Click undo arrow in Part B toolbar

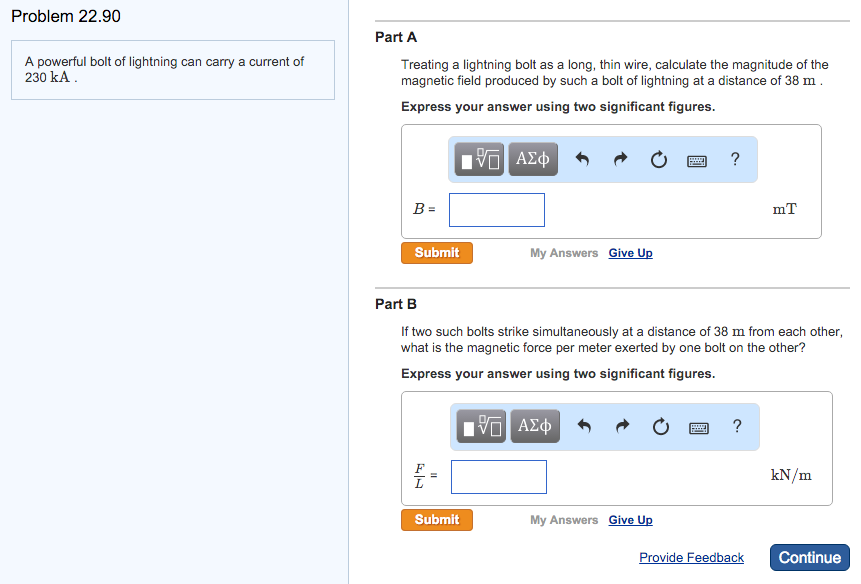585,427
